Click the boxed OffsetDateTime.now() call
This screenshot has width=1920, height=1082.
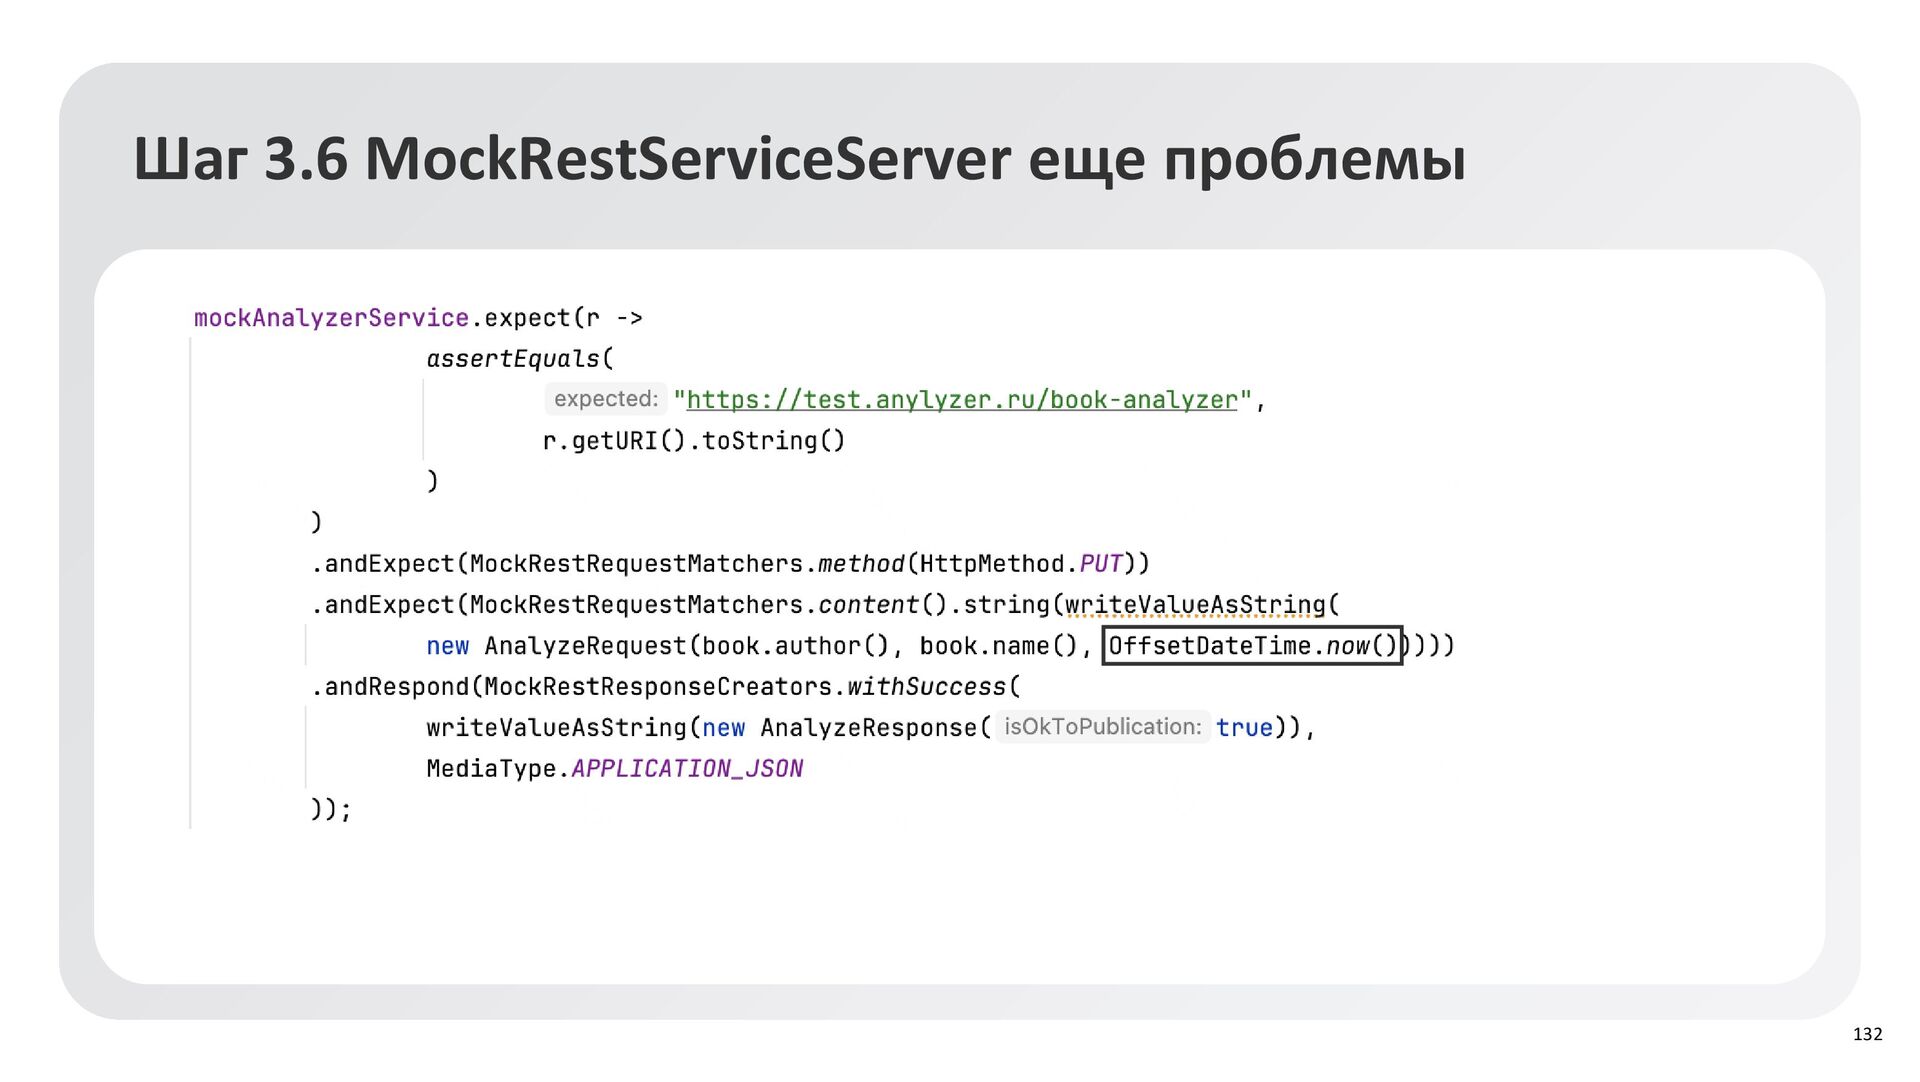point(1252,646)
